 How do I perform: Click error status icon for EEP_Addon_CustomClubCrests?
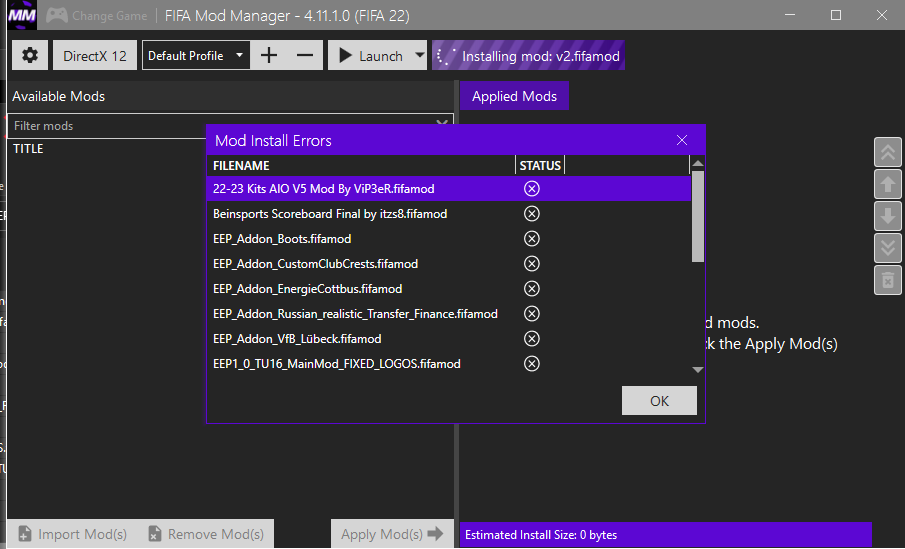click(532, 264)
